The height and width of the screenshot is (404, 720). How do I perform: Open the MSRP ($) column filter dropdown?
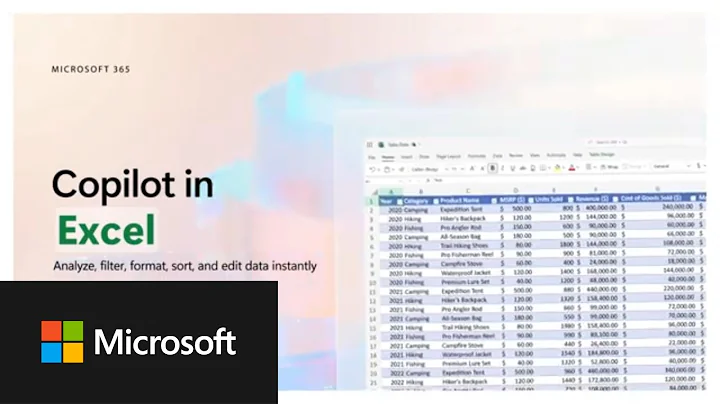[531, 200]
